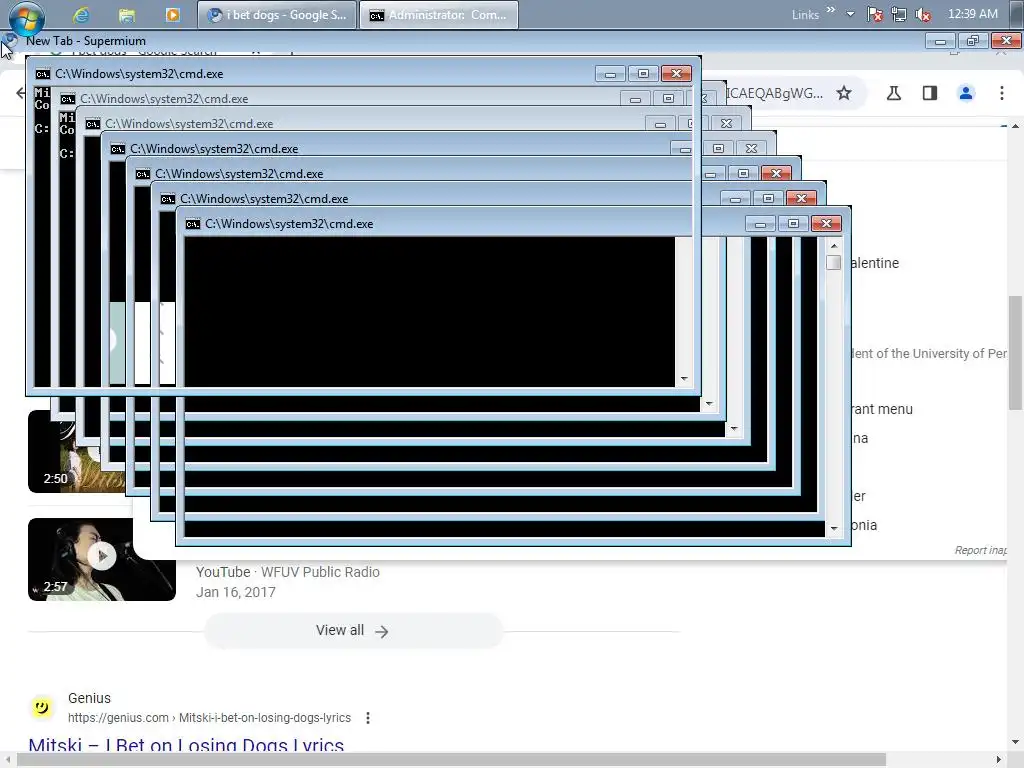Expand the Links toolbar chevron

pos(831,10)
